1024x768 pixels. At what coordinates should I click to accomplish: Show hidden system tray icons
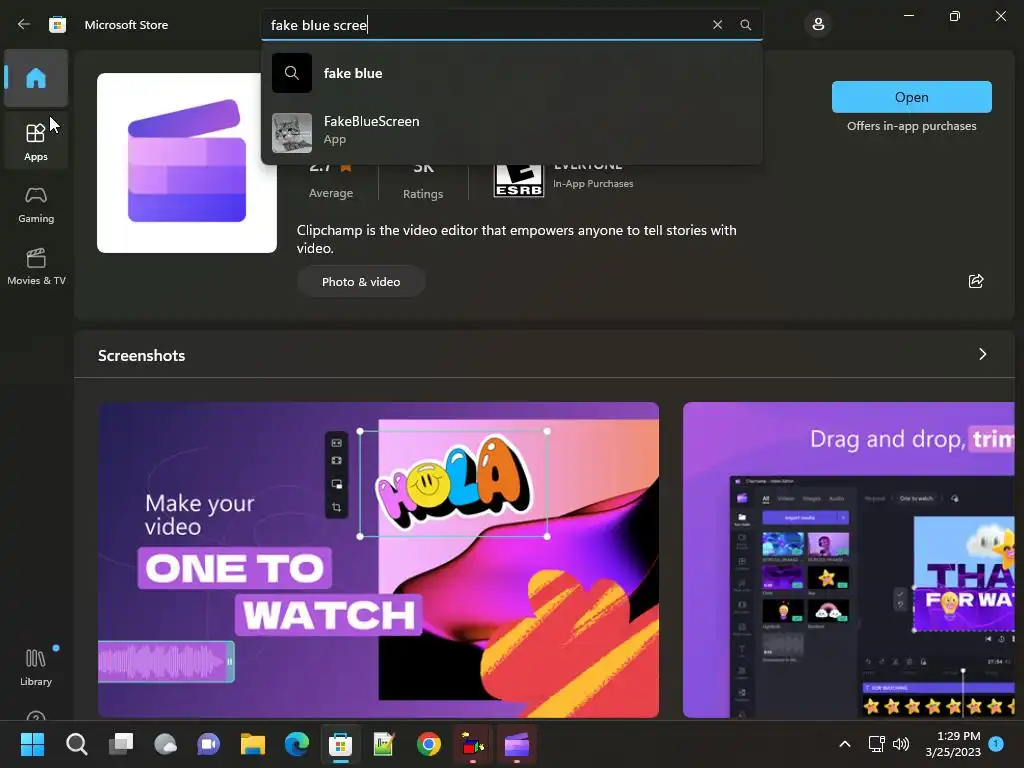tap(844, 744)
